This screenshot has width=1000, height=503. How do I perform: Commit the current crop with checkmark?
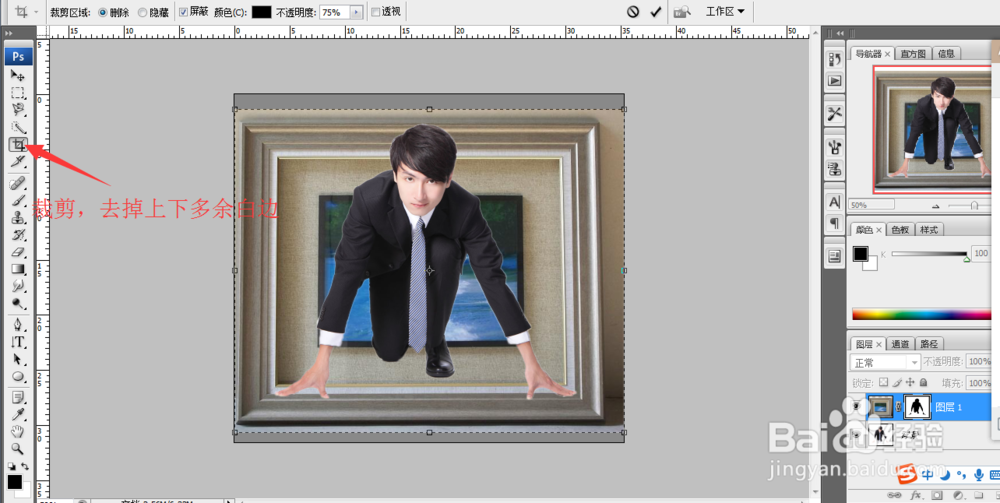coord(655,11)
